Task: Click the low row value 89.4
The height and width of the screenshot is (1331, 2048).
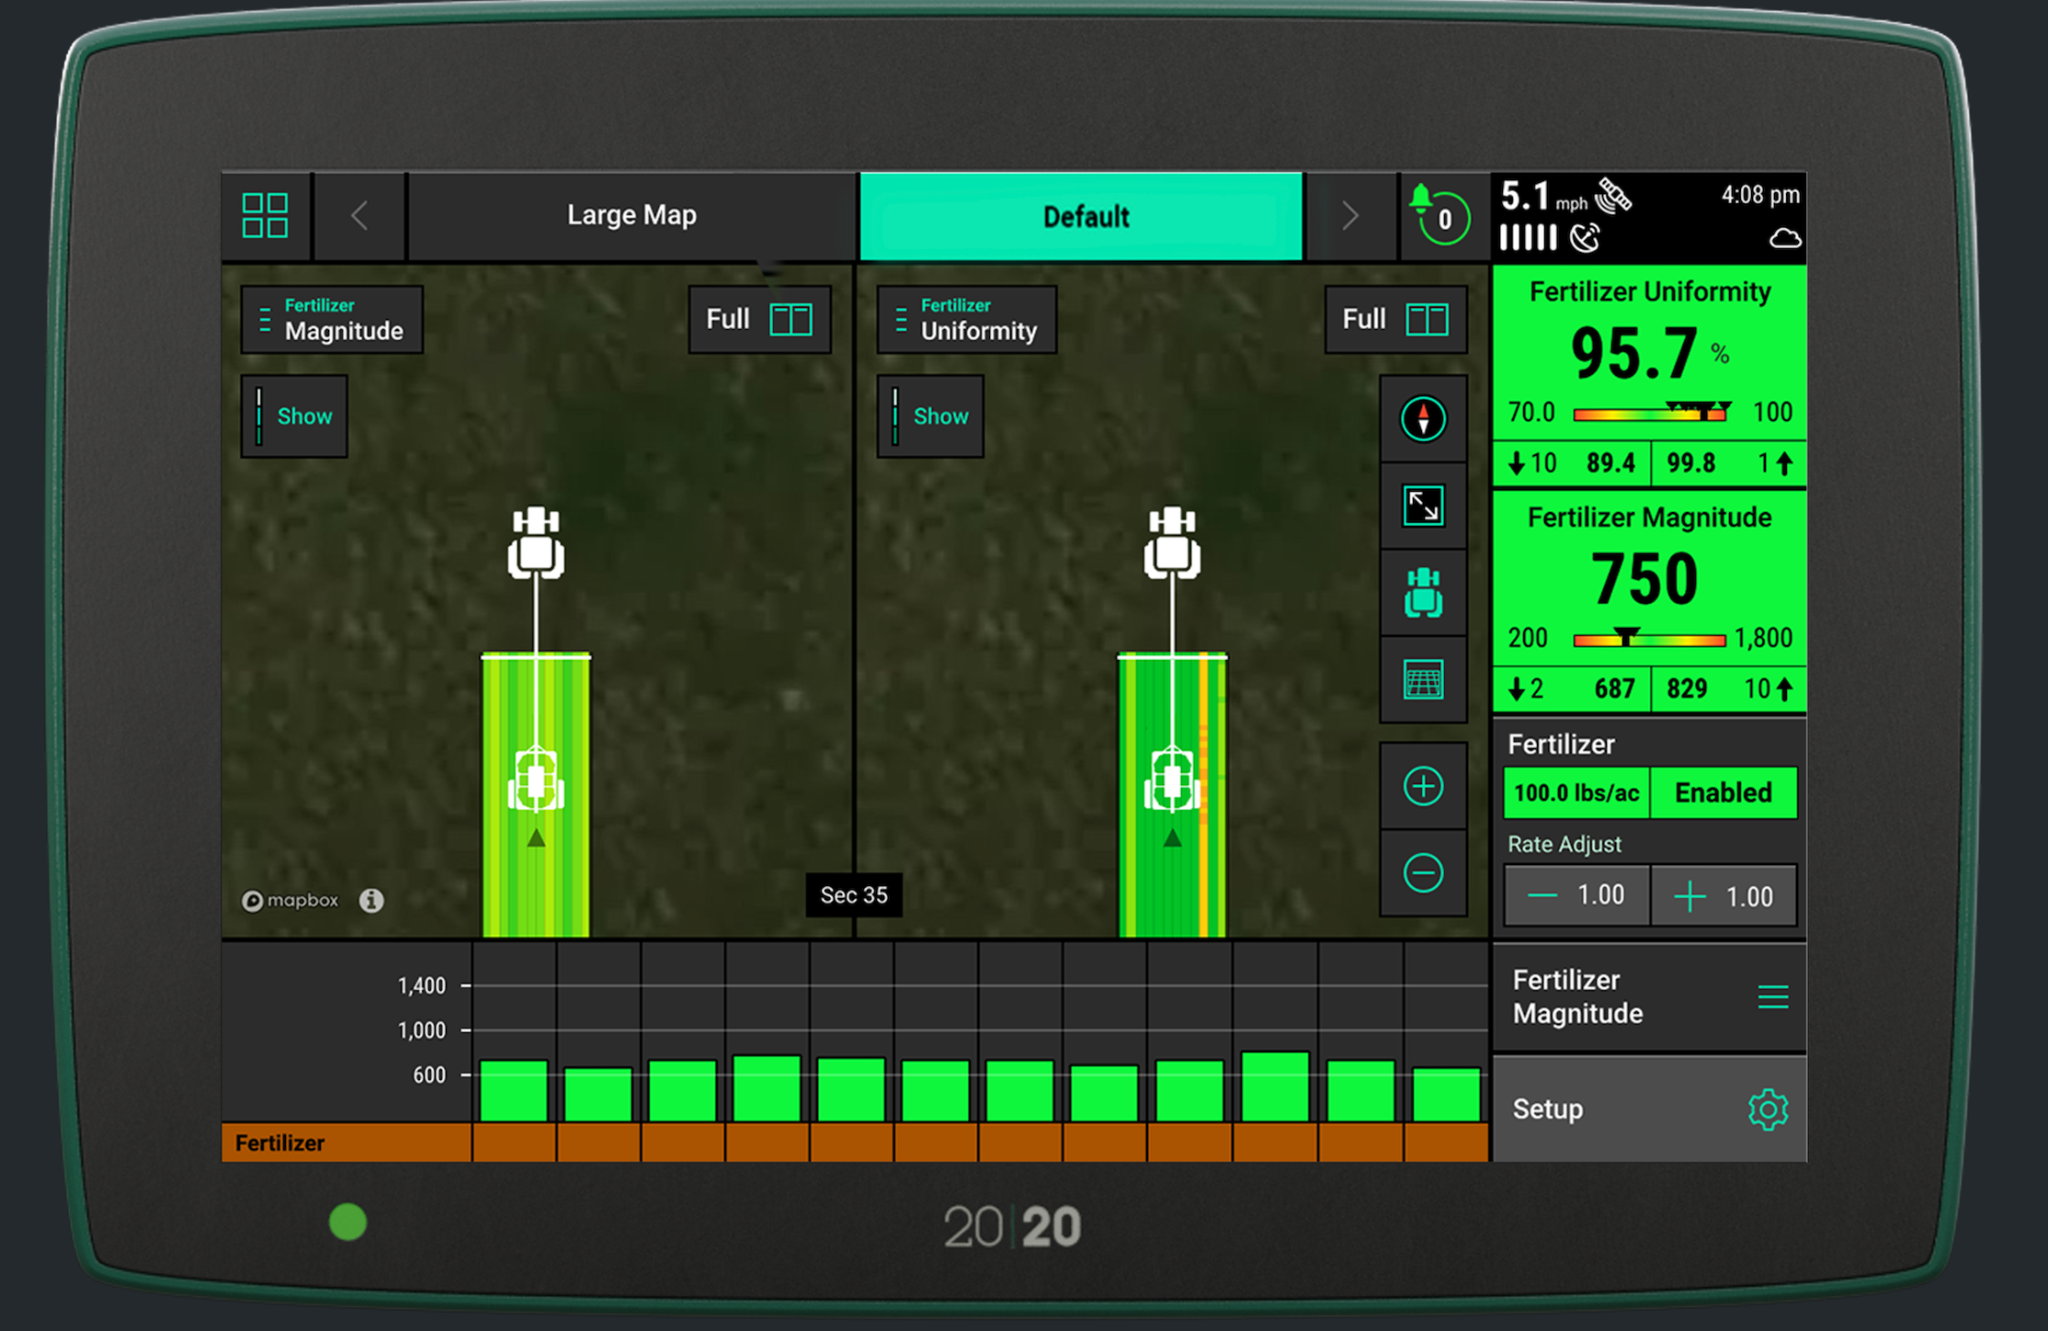Action: coord(1610,463)
